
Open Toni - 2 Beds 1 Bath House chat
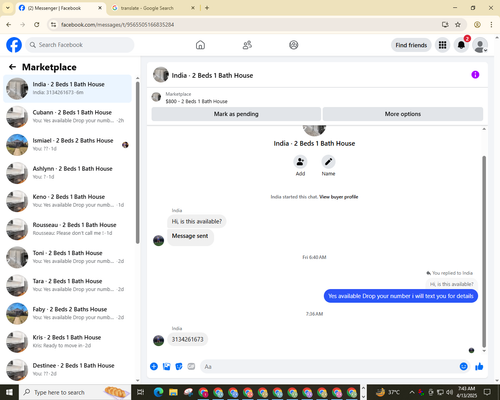(x=68, y=257)
